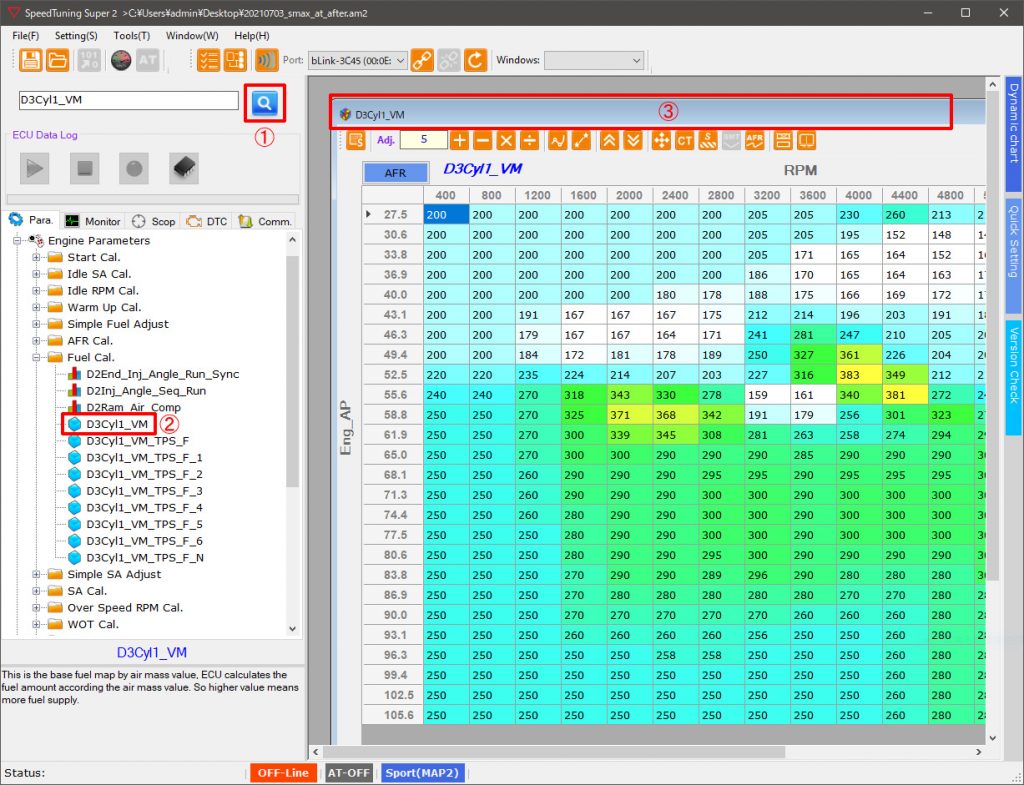Image resolution: width=1024 pixels, height=785 pixels.
Task: Click the chip icon in ECU Data Log
Action: pos(184,168)
